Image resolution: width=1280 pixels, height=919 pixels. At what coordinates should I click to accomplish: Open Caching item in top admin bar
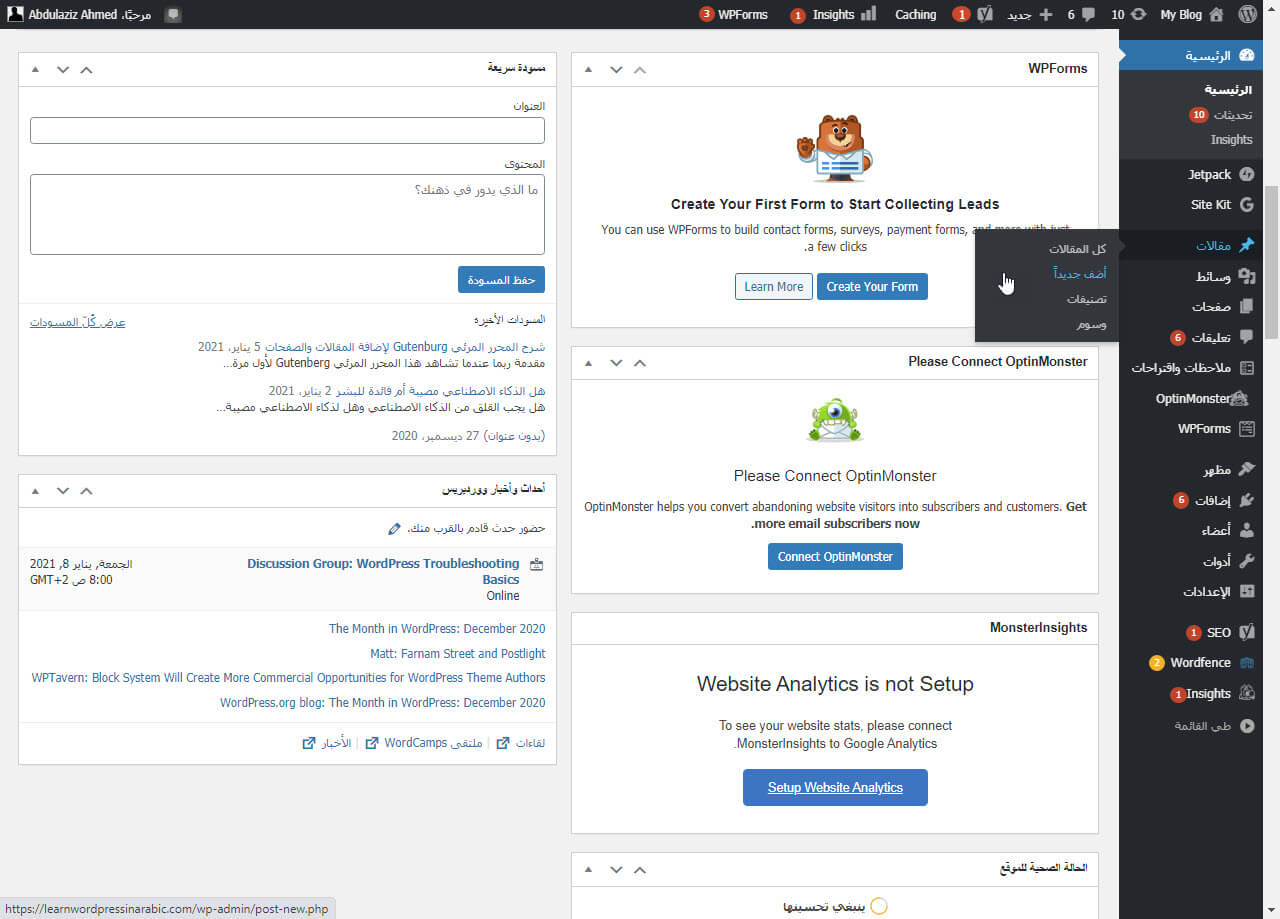coord(915,15)
